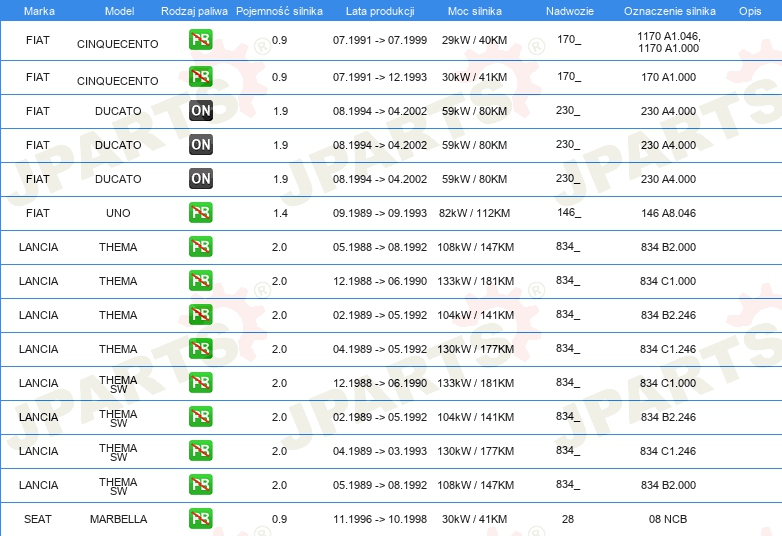Click production years 07.1991 -> 12.1993
Screen dimensions: 782x536
(x=380, y=77)
